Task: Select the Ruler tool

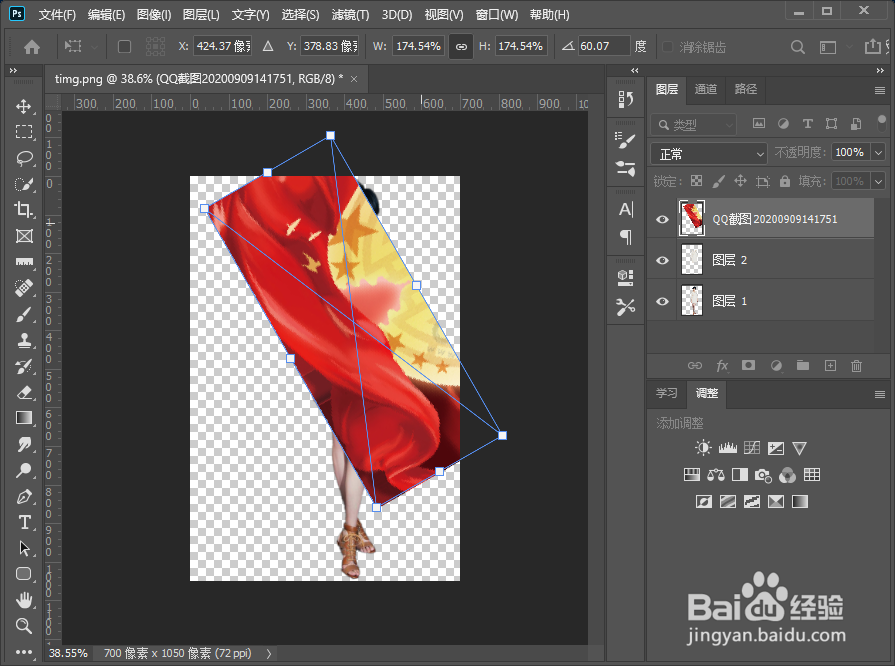Action: (23, 262)
